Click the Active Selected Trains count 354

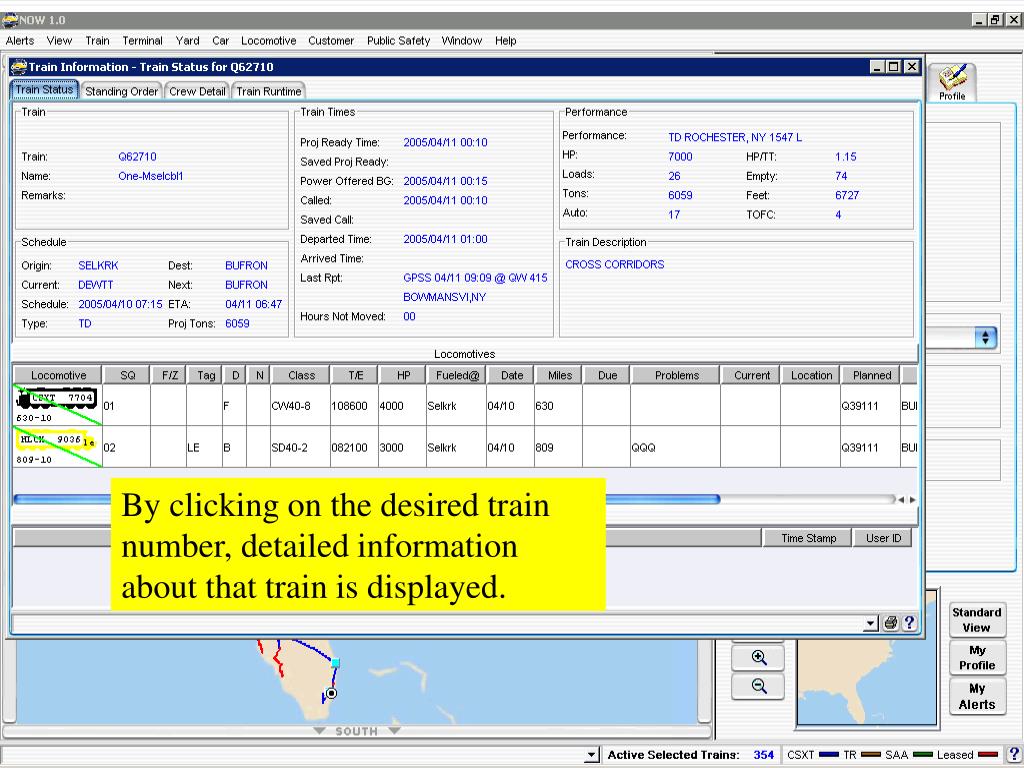pyautogui.click(x=763, y=755)
